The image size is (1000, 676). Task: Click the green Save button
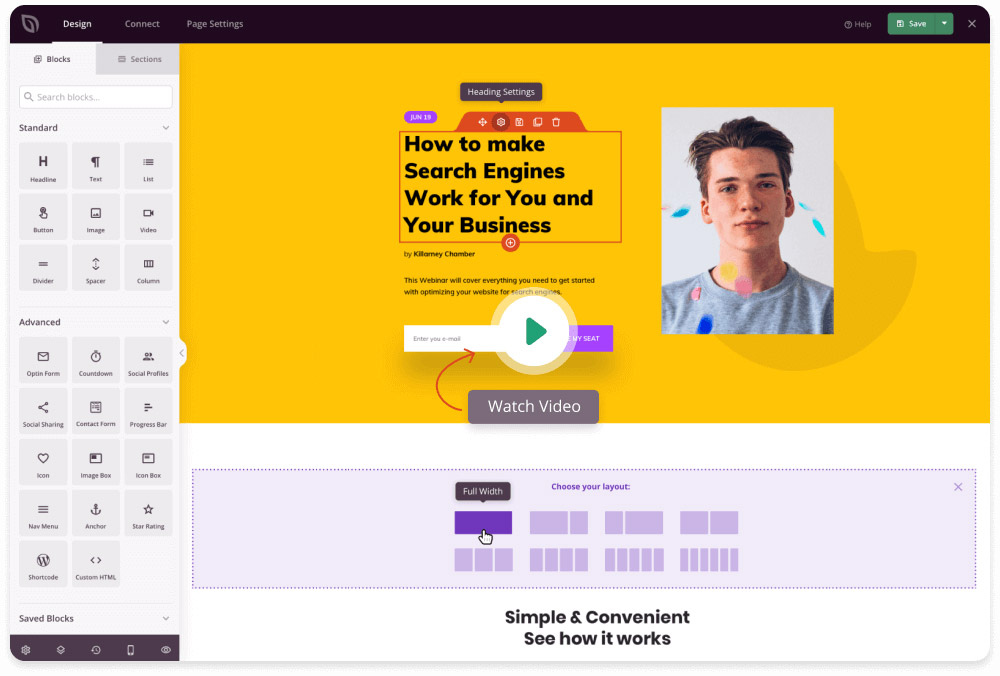tap(910, 24)
